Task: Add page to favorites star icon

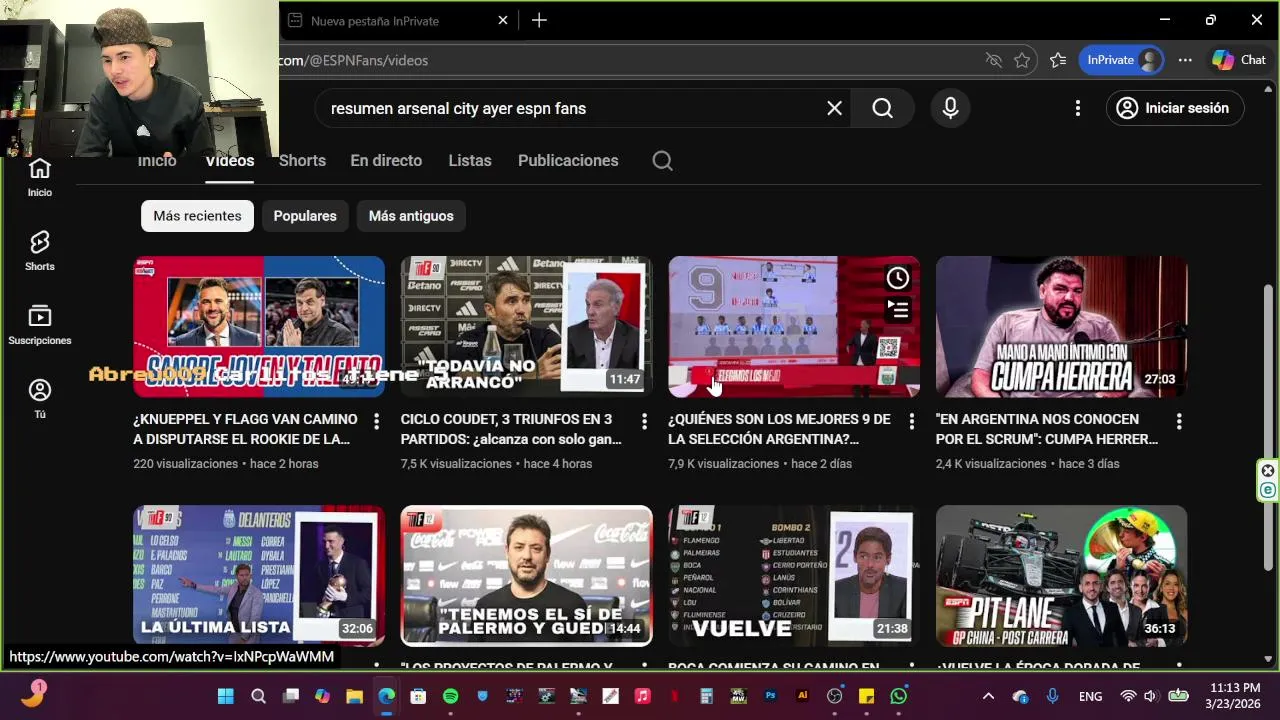Action: [x=1021, y=60]
